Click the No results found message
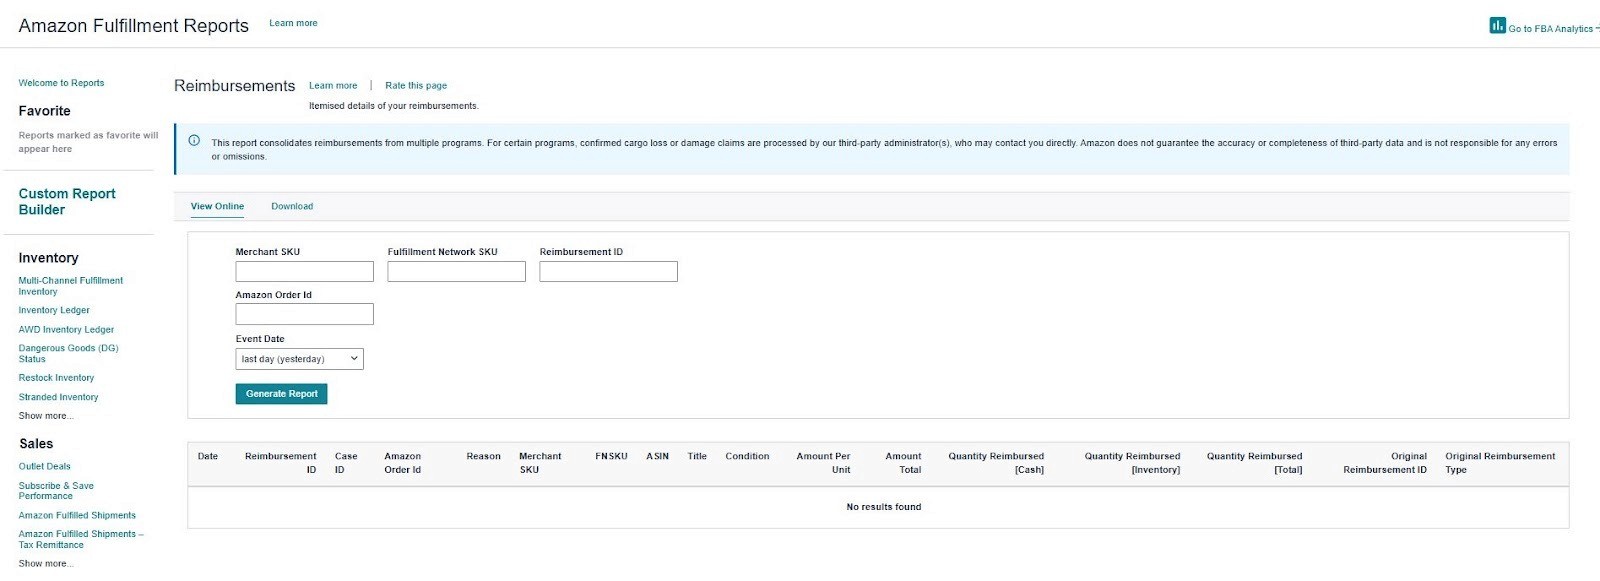This screenshot has width=1600, height=581. tap(884, 507)
